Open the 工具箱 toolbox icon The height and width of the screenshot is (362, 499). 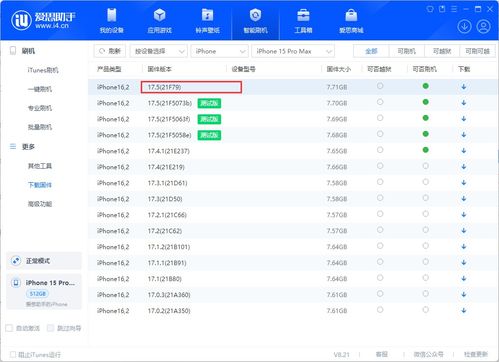(303, 15)
